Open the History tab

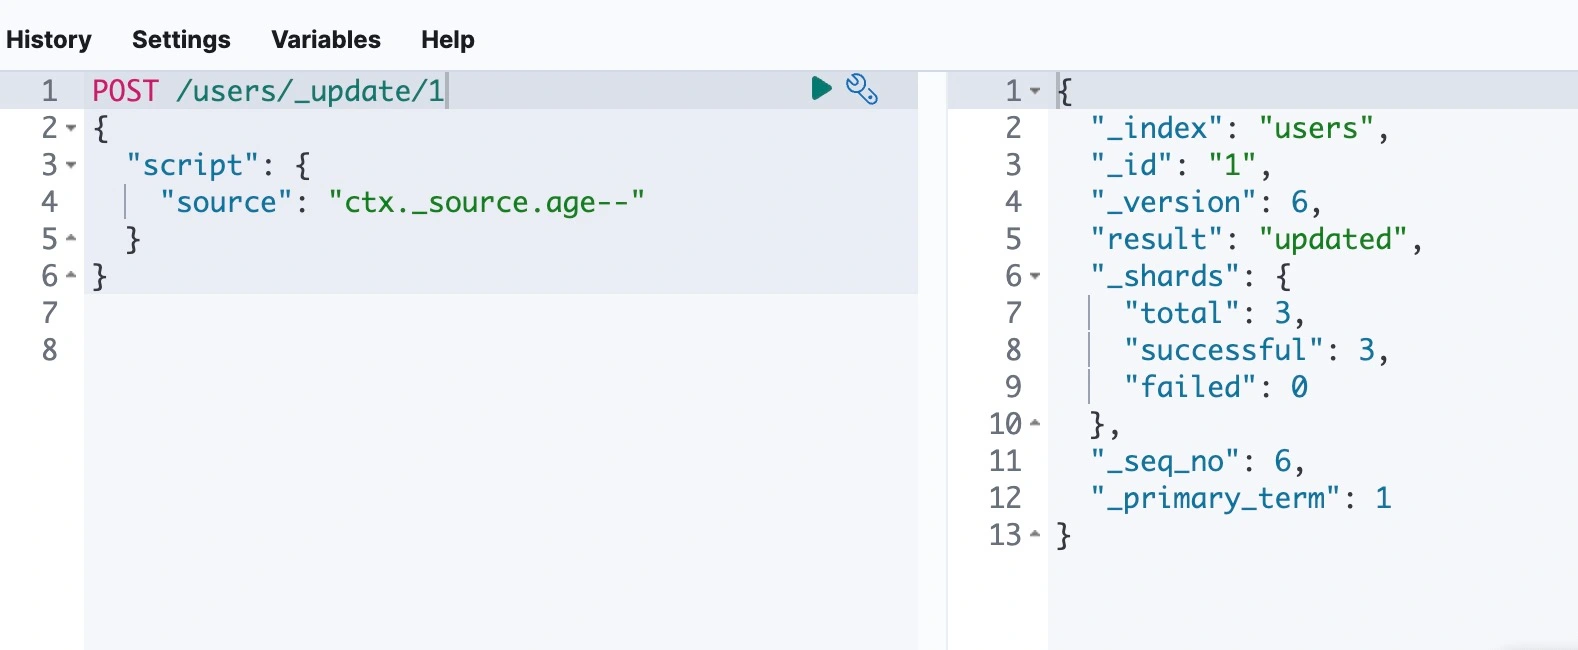click(x=49, y=40)
